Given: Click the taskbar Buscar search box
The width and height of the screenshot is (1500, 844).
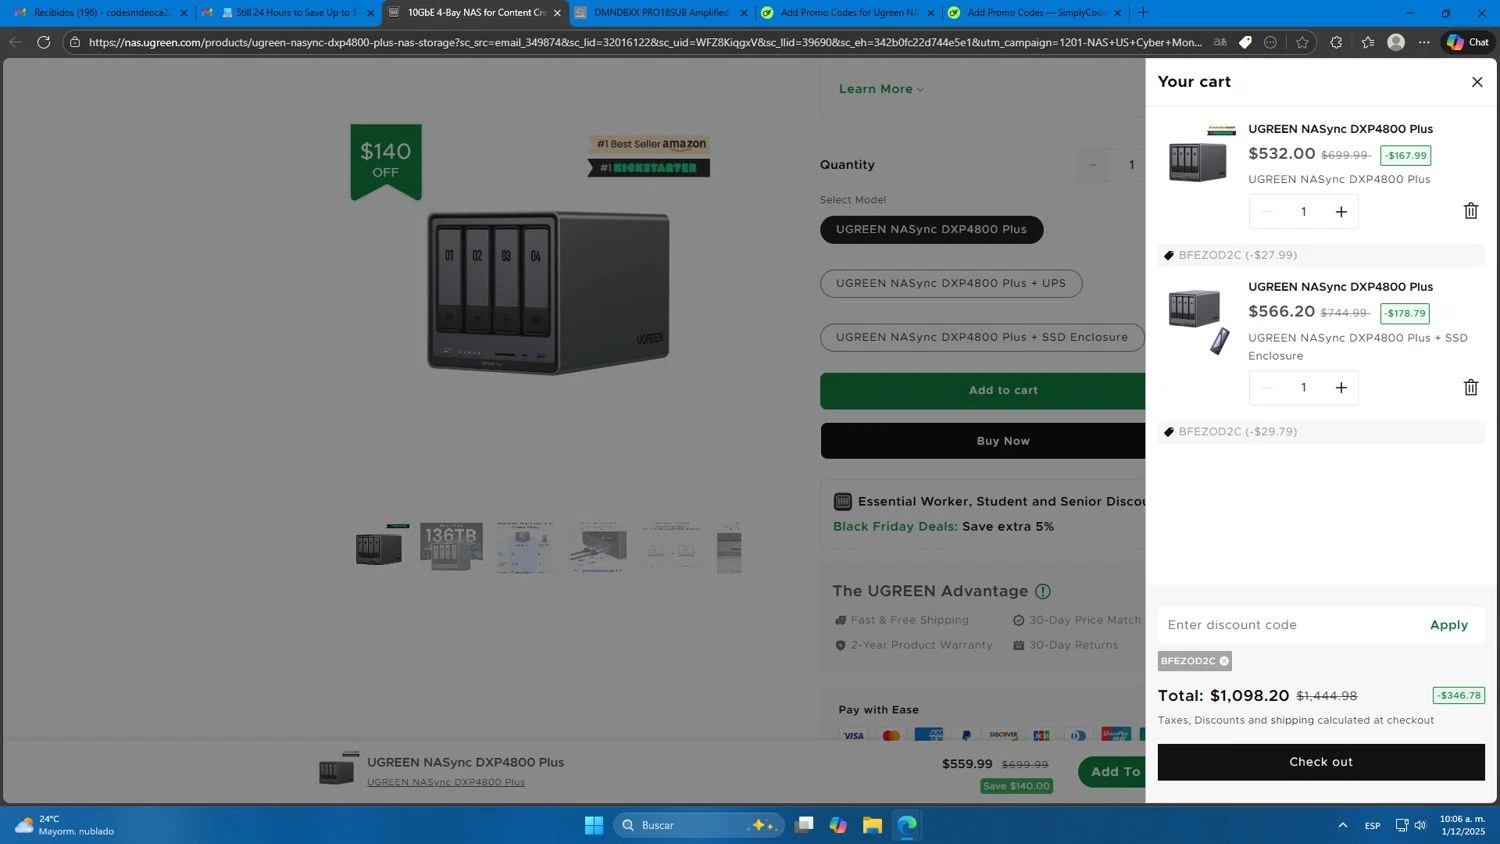Looking at the screenshot, I should 700,825.
